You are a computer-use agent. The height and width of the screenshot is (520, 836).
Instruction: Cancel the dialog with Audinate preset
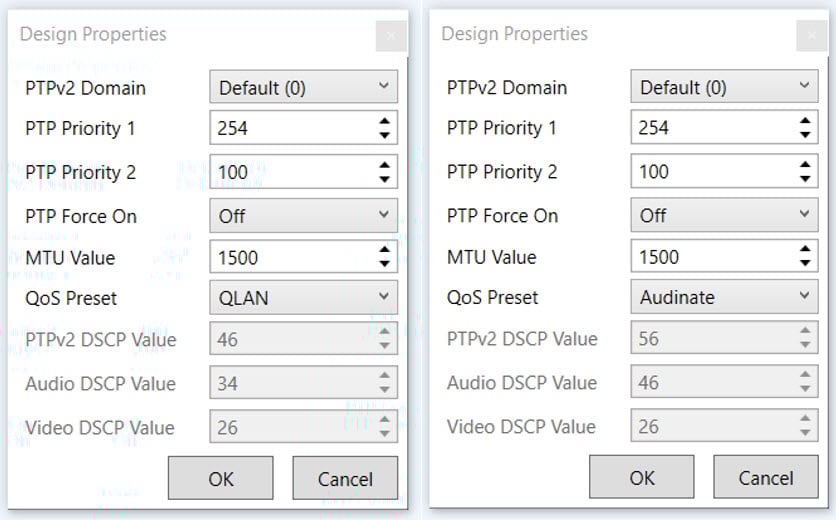(x=766, y=478)
